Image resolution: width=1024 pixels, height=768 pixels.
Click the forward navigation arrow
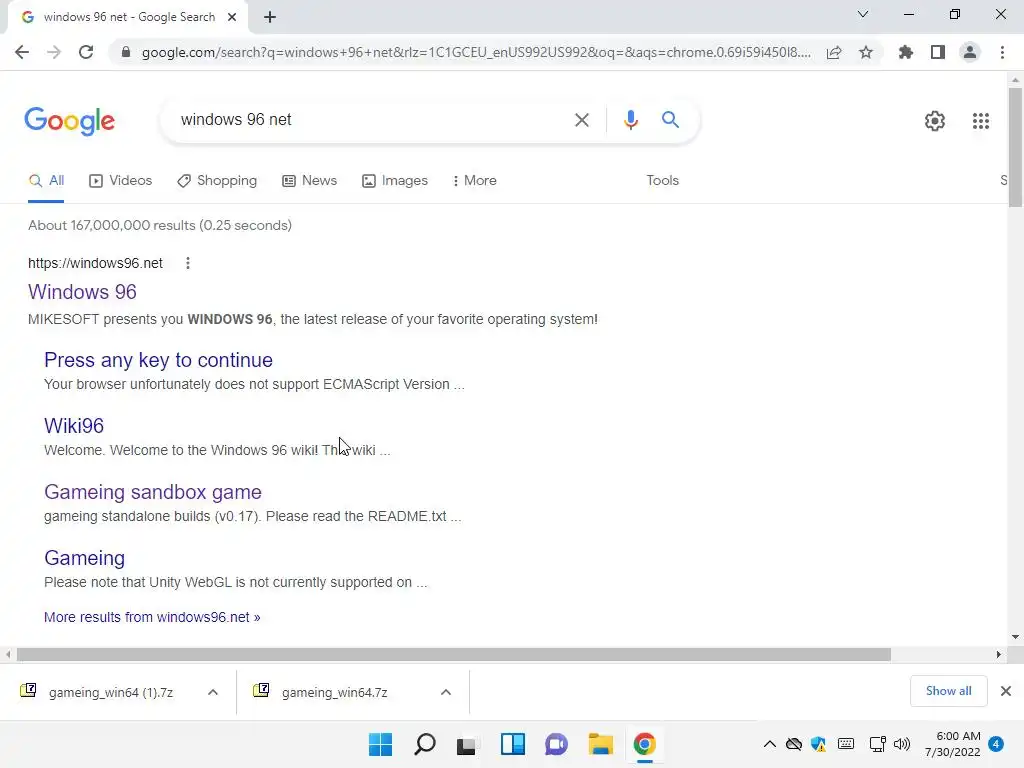pyautogui.click(x=54, y=52)
